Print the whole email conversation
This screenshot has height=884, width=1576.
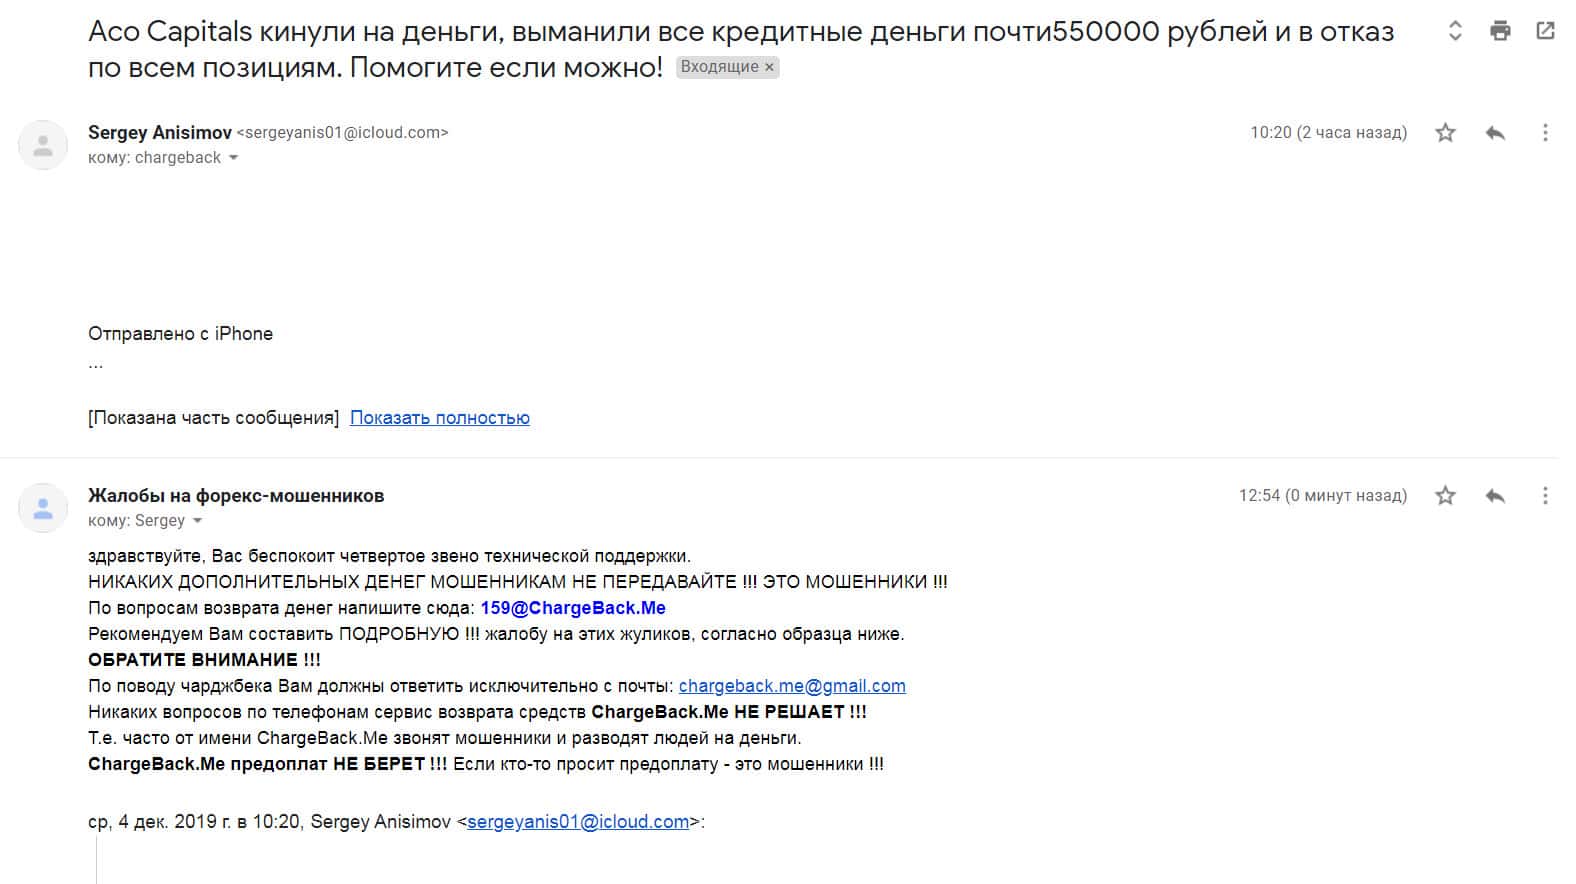(1500, 31)
